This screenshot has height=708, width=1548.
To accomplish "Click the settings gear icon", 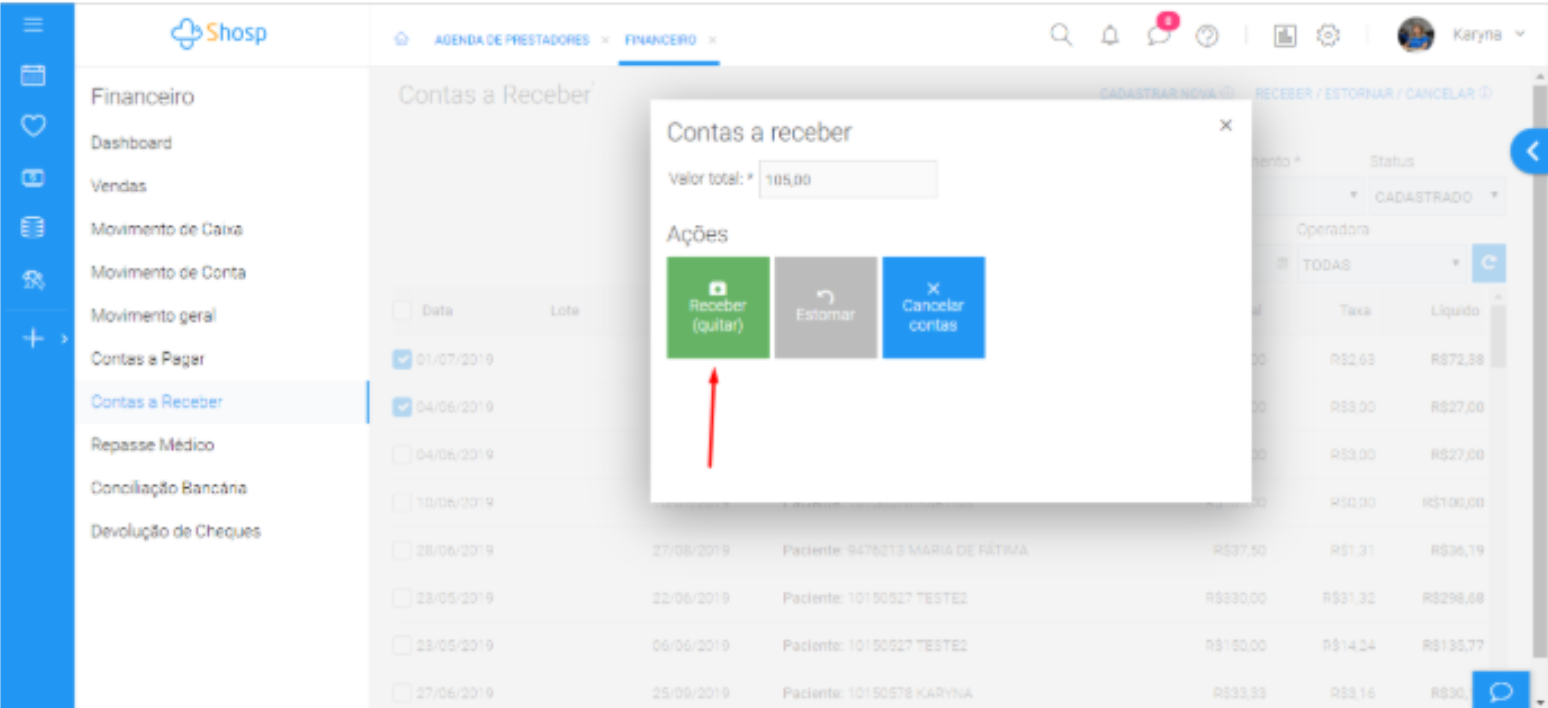I will click(1328, 36).
